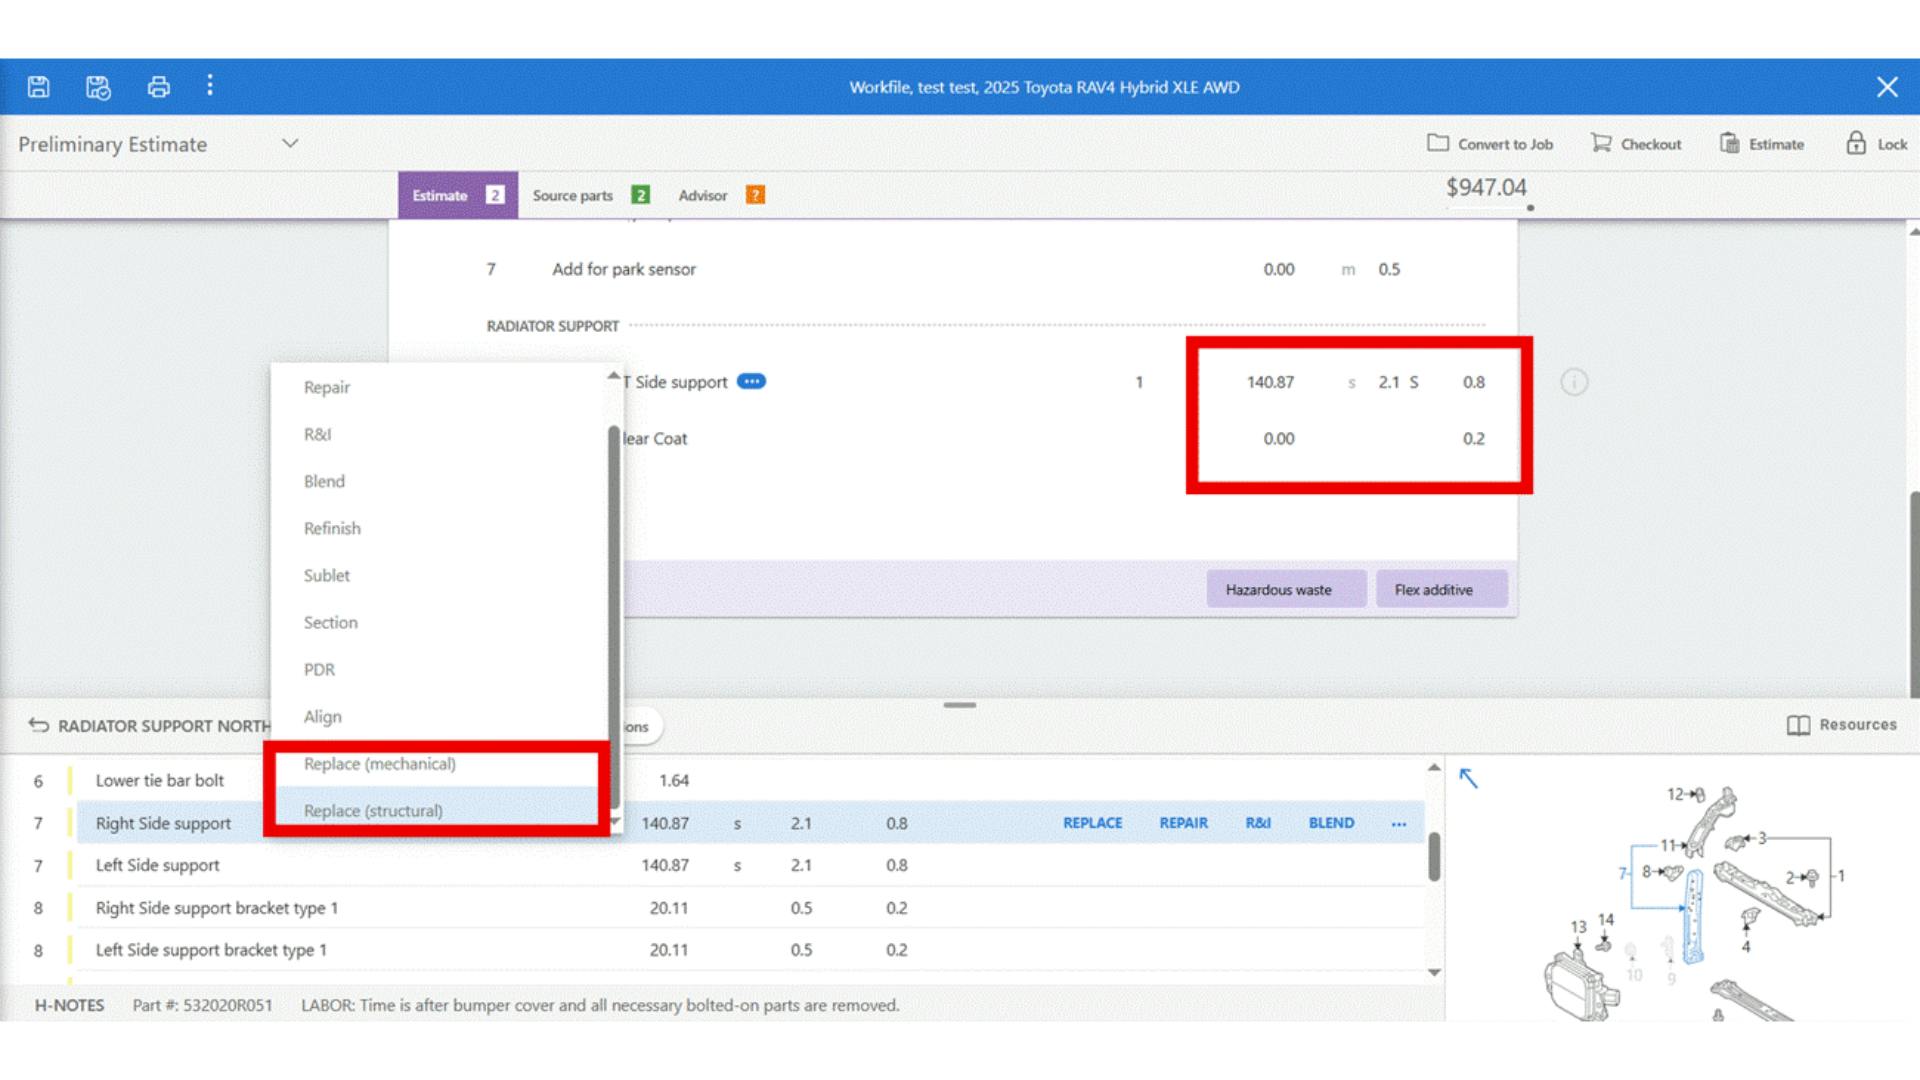The width and height of the screenshot is (1920, 1080).
Task: Click the back arrow beside RADIATOR SUPPORT NORTH
Action: coord(38,725)
